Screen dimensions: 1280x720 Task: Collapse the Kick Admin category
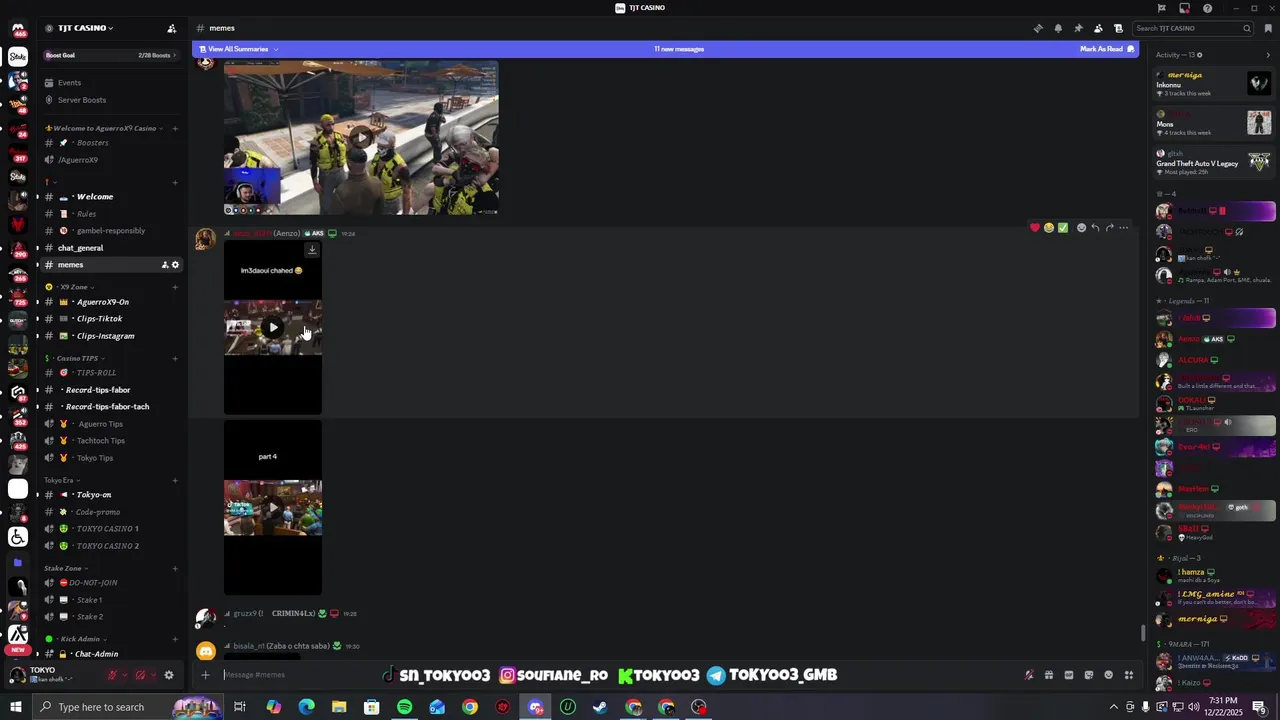point(76,639)
